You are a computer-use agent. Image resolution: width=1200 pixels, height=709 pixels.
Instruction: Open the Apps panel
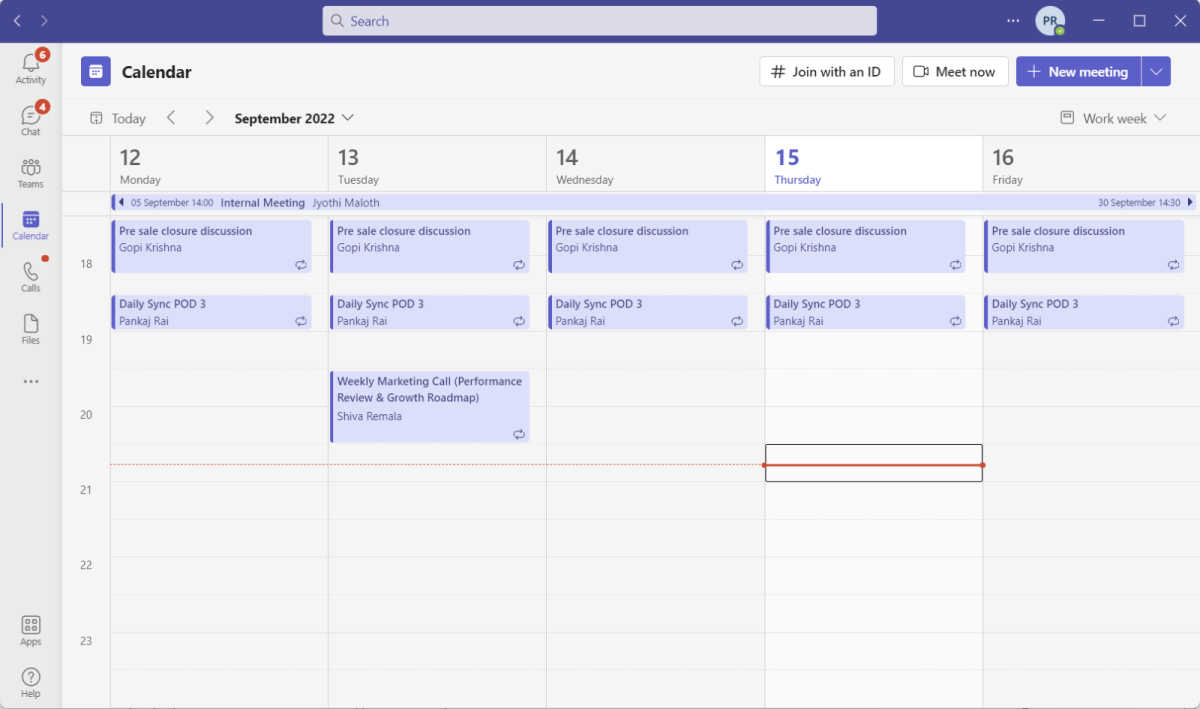(30, 628)
